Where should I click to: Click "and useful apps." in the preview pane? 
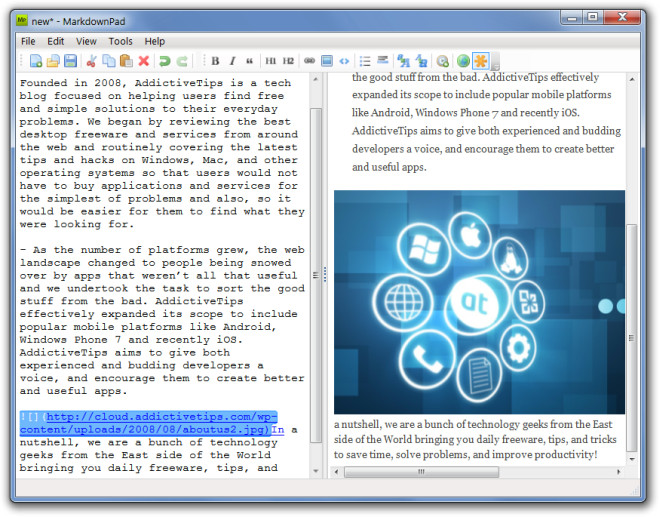(389, 167)
